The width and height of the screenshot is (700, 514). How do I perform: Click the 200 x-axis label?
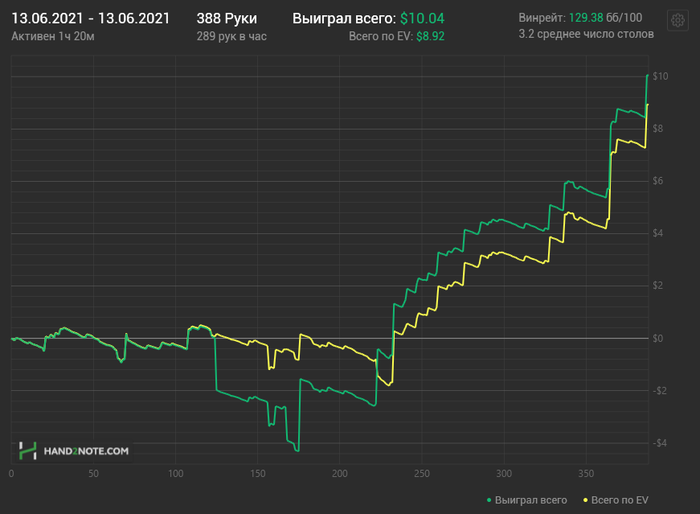tap(340, 473)
